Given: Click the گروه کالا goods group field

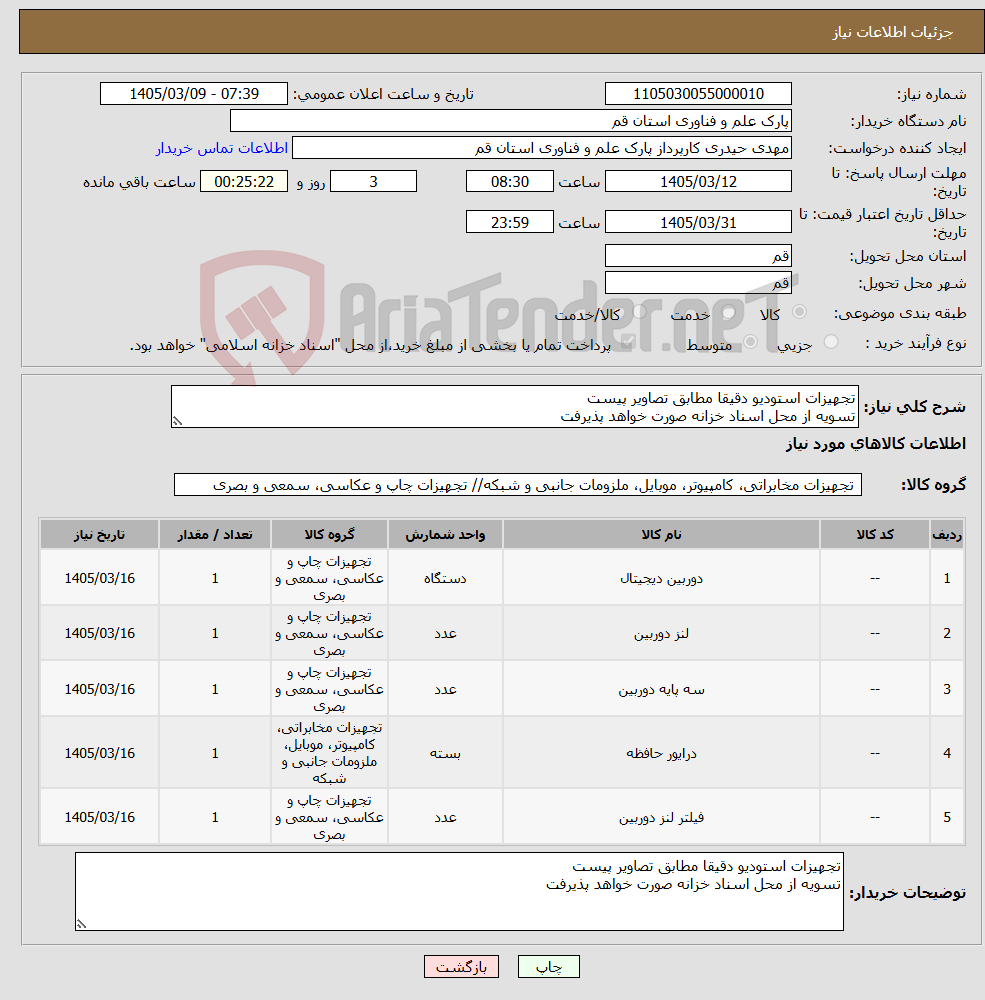Looking at the screenshot, I should [x=517, y=485].
